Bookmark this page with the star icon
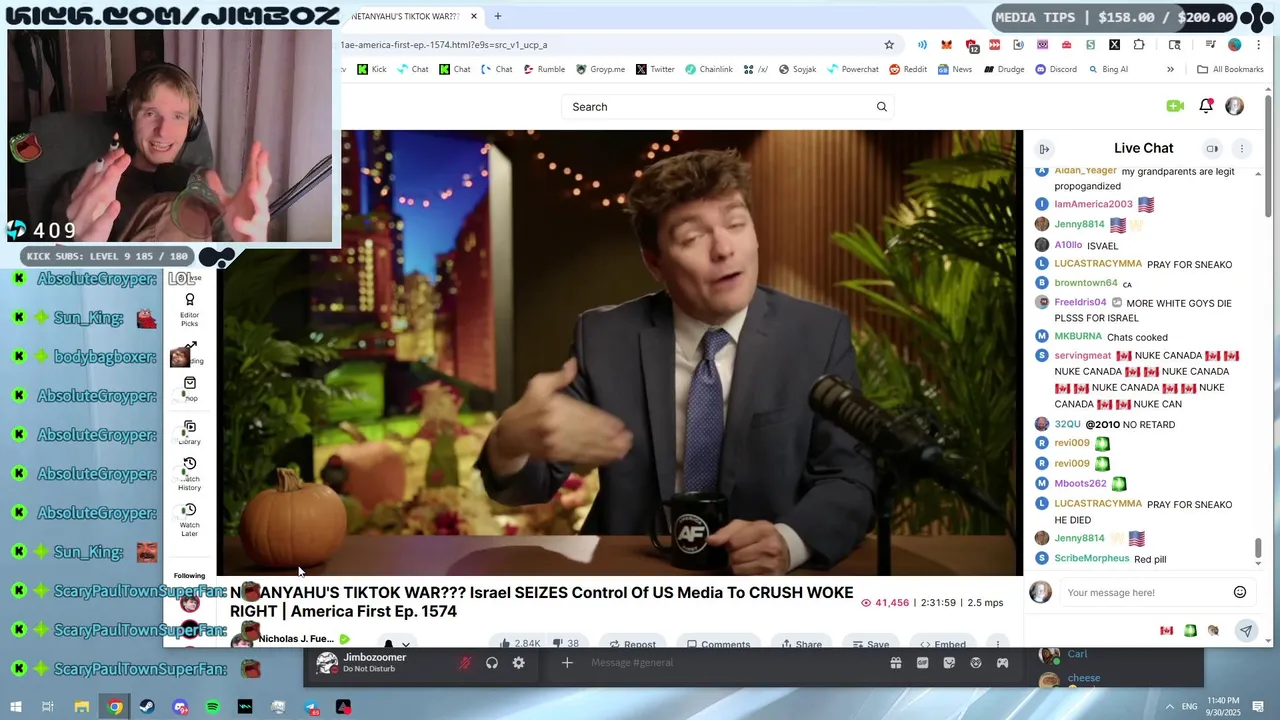This screenshot has height=720, width=1280. 889,45
